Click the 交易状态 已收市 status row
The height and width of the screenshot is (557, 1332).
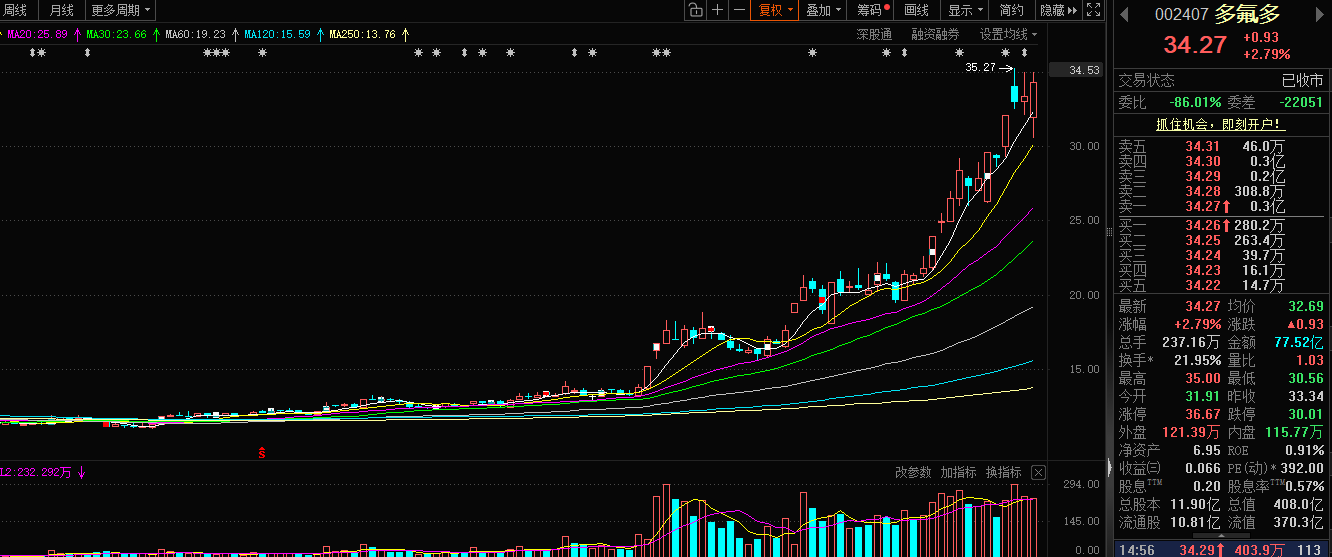pyautogui.click(x=1221, y=80)
